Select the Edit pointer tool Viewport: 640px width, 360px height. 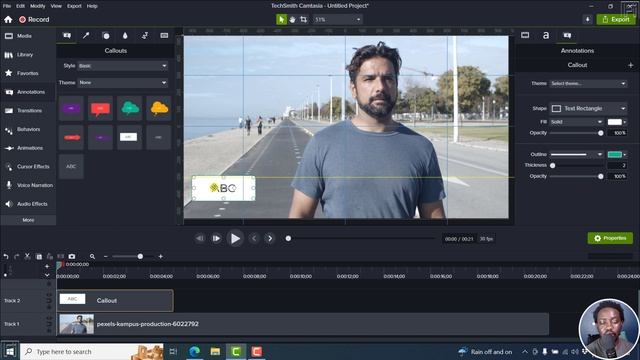pos(281,19)
